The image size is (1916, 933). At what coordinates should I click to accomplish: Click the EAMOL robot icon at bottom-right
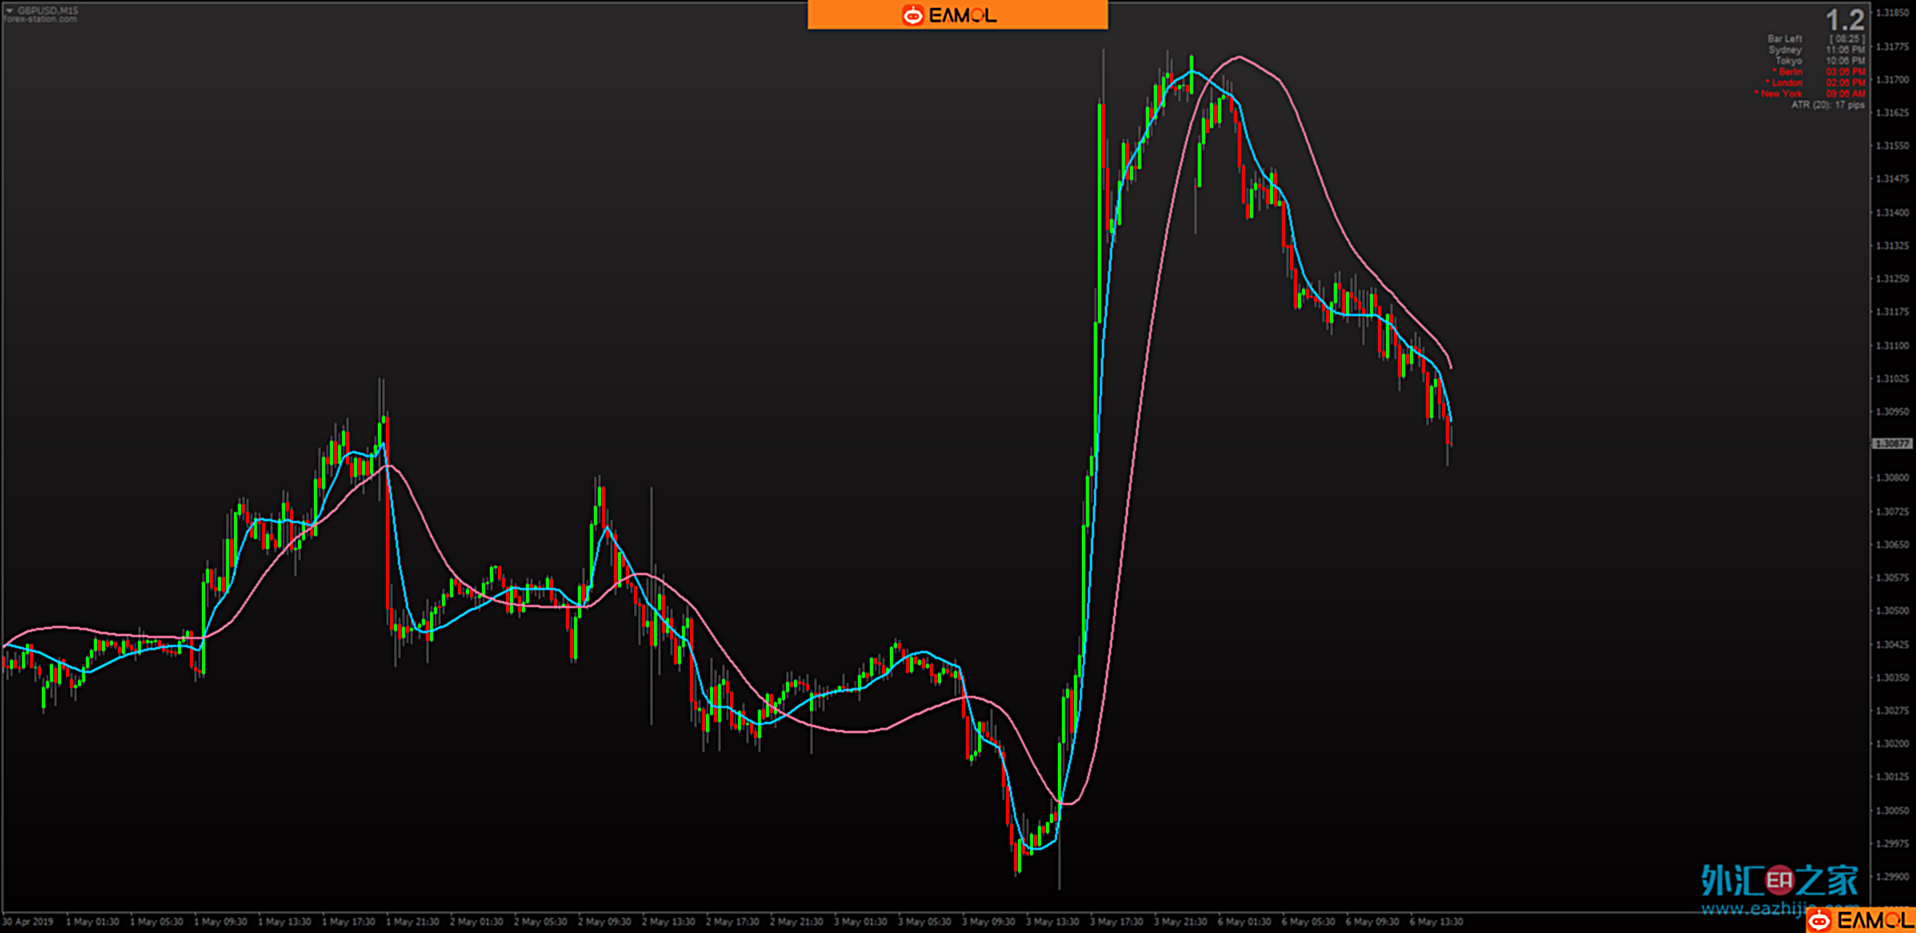click(1819, 920)
